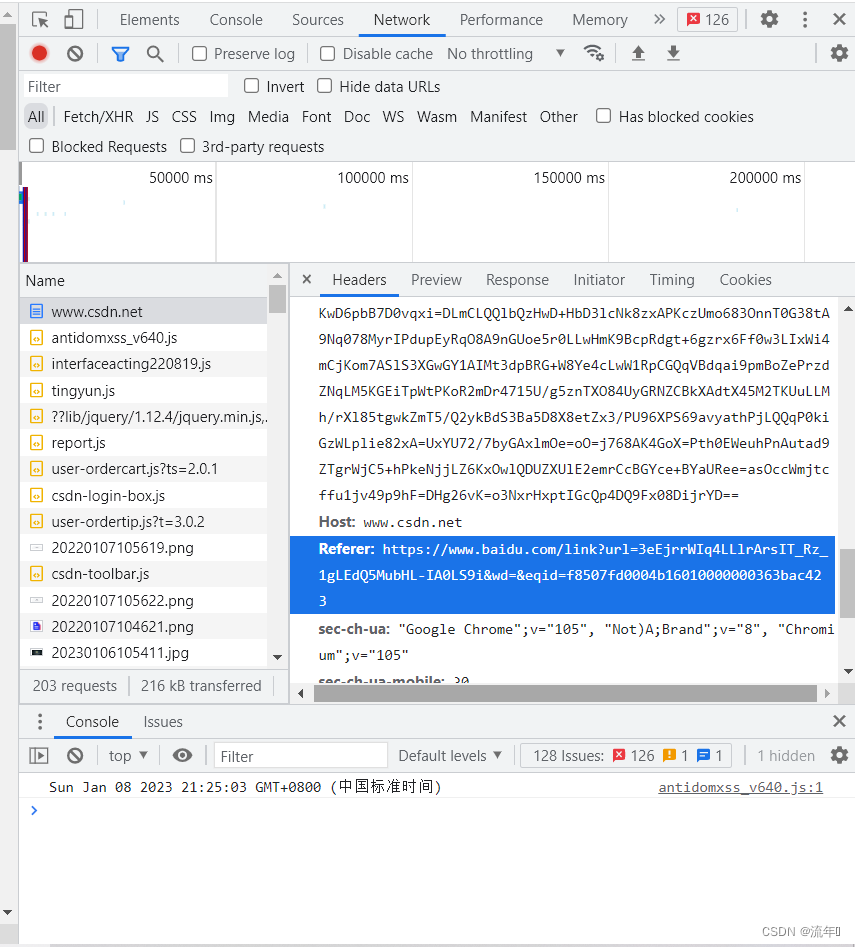855x947 pixels.
Task: Check the 3rd-party requests checkbox
Action: pyautogui.click(x=188, y=146)
